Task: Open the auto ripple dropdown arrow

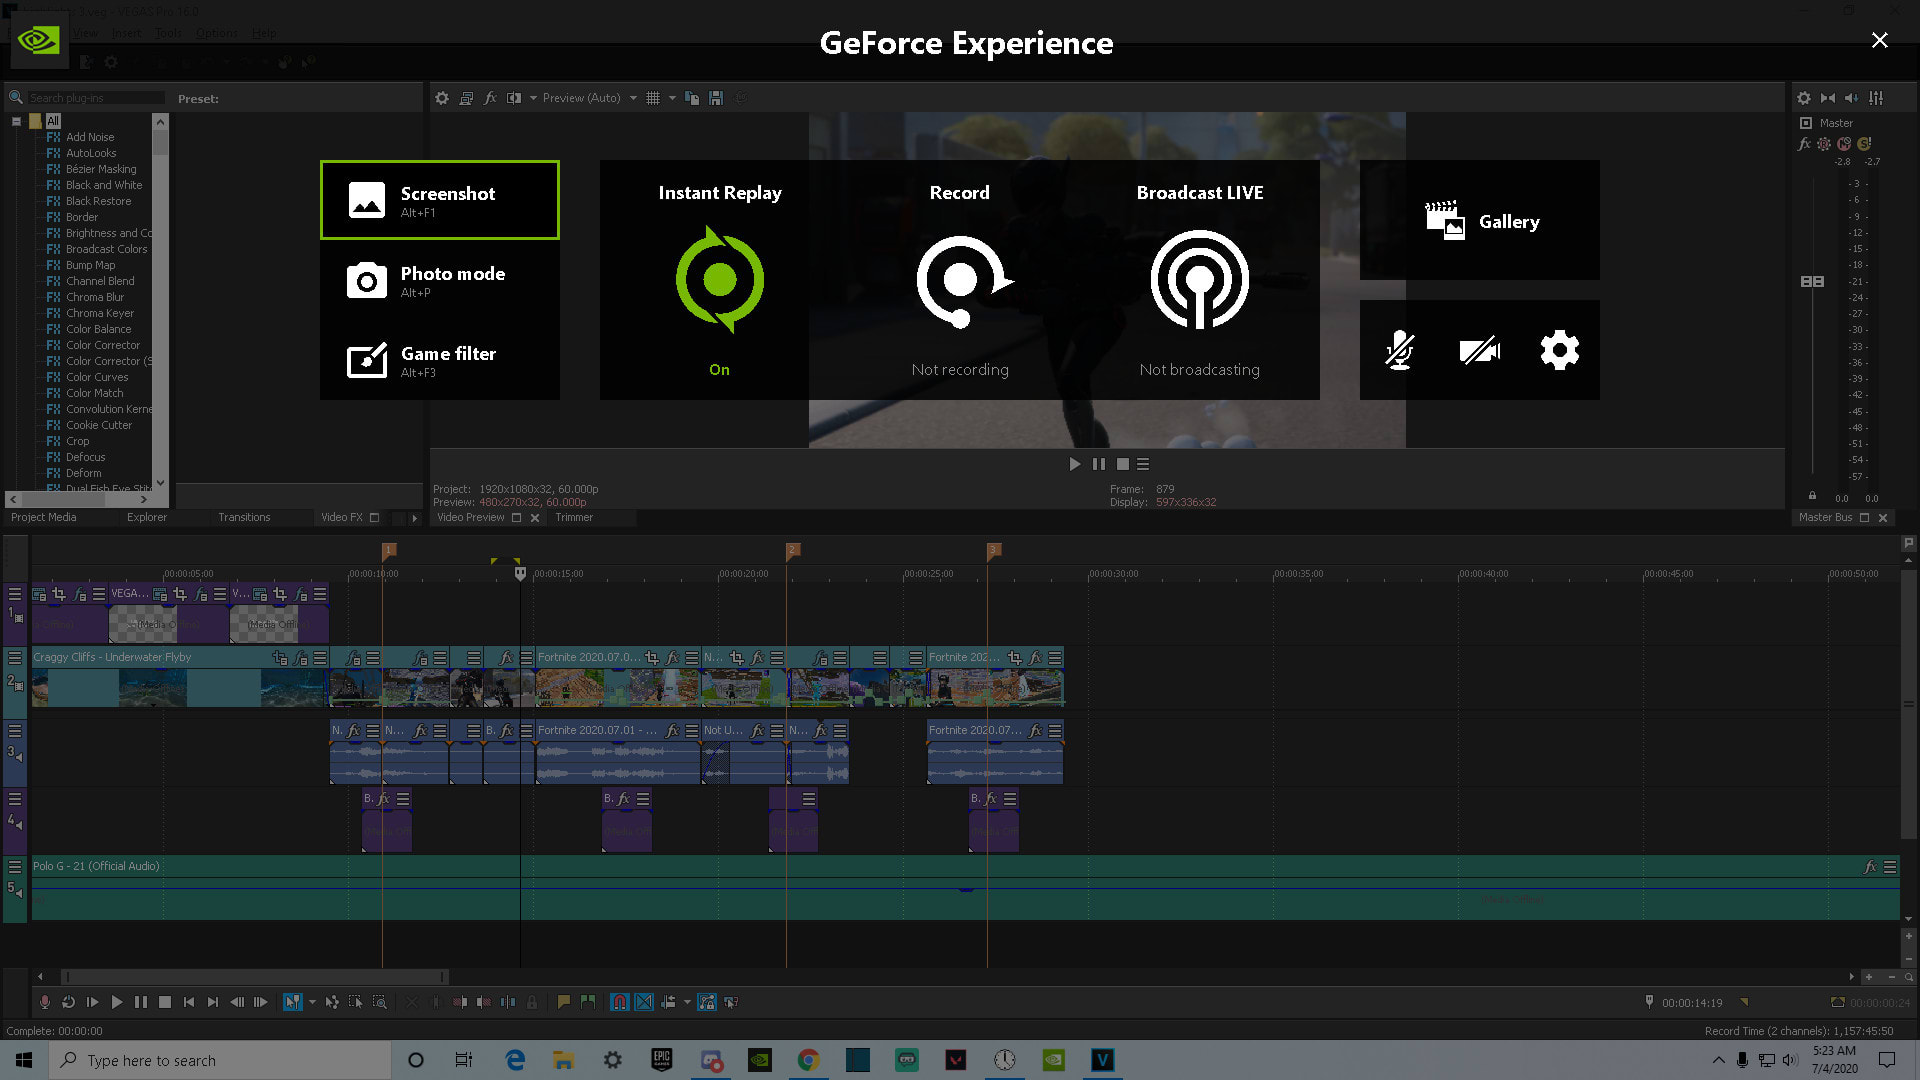Action: [687, 1002]
